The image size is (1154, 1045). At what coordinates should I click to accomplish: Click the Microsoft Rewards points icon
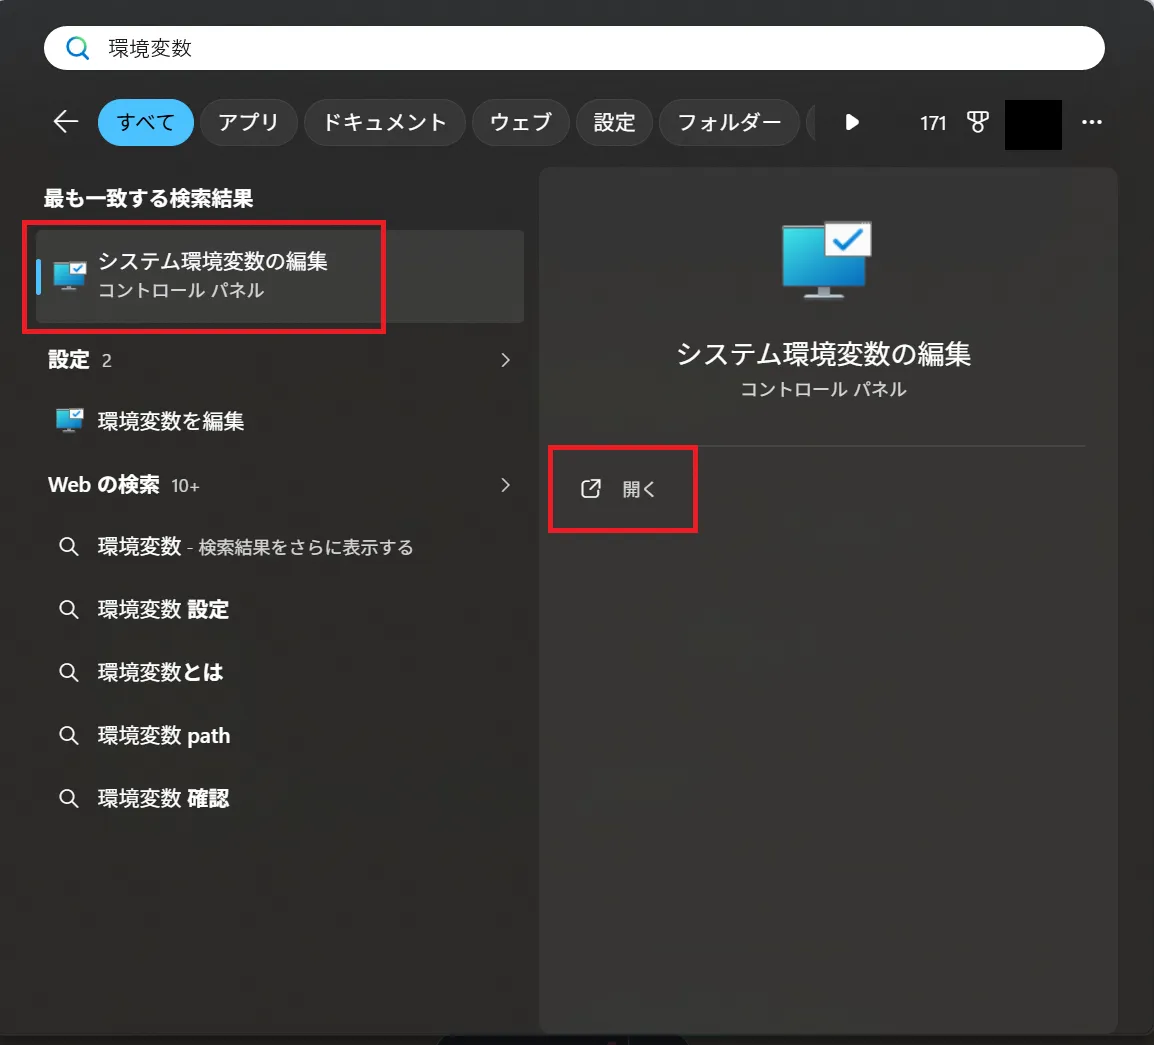tap(977, 122)
